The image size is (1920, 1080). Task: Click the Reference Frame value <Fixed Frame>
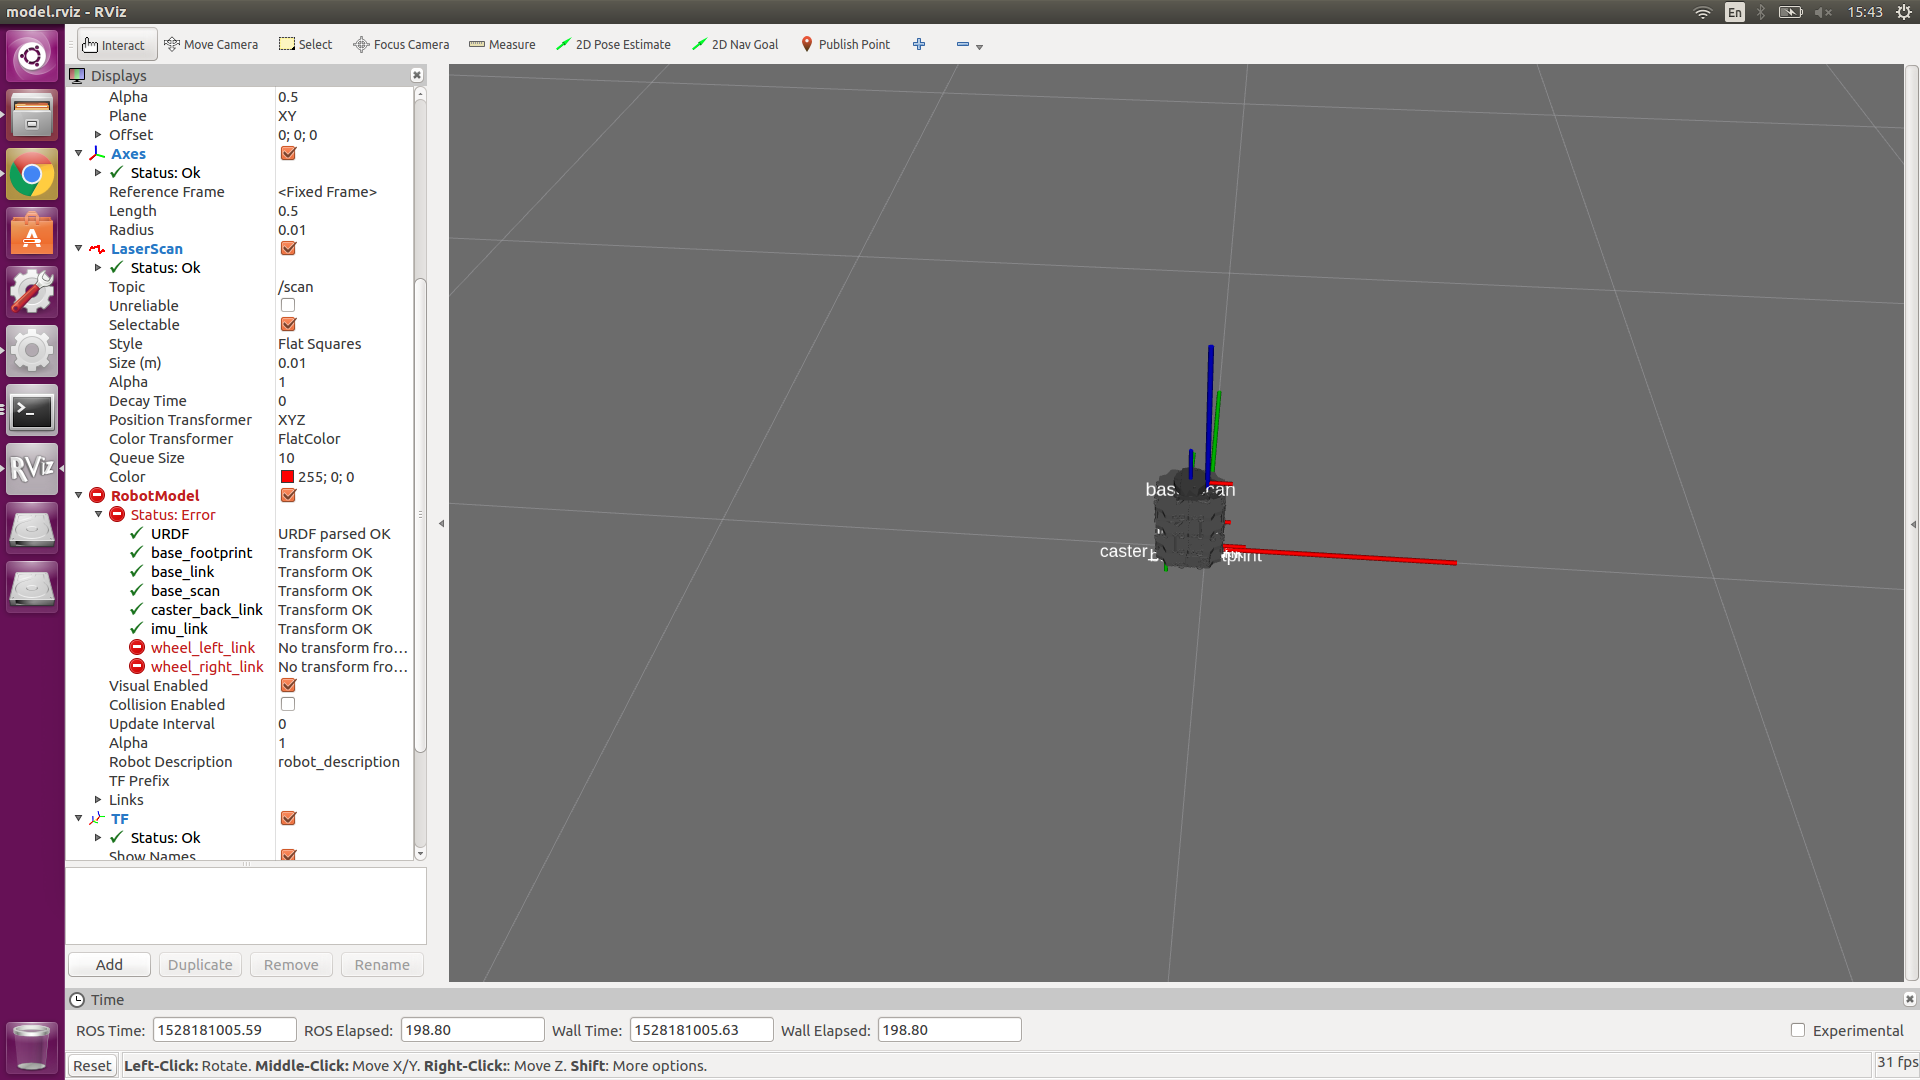tap(328, 192)
